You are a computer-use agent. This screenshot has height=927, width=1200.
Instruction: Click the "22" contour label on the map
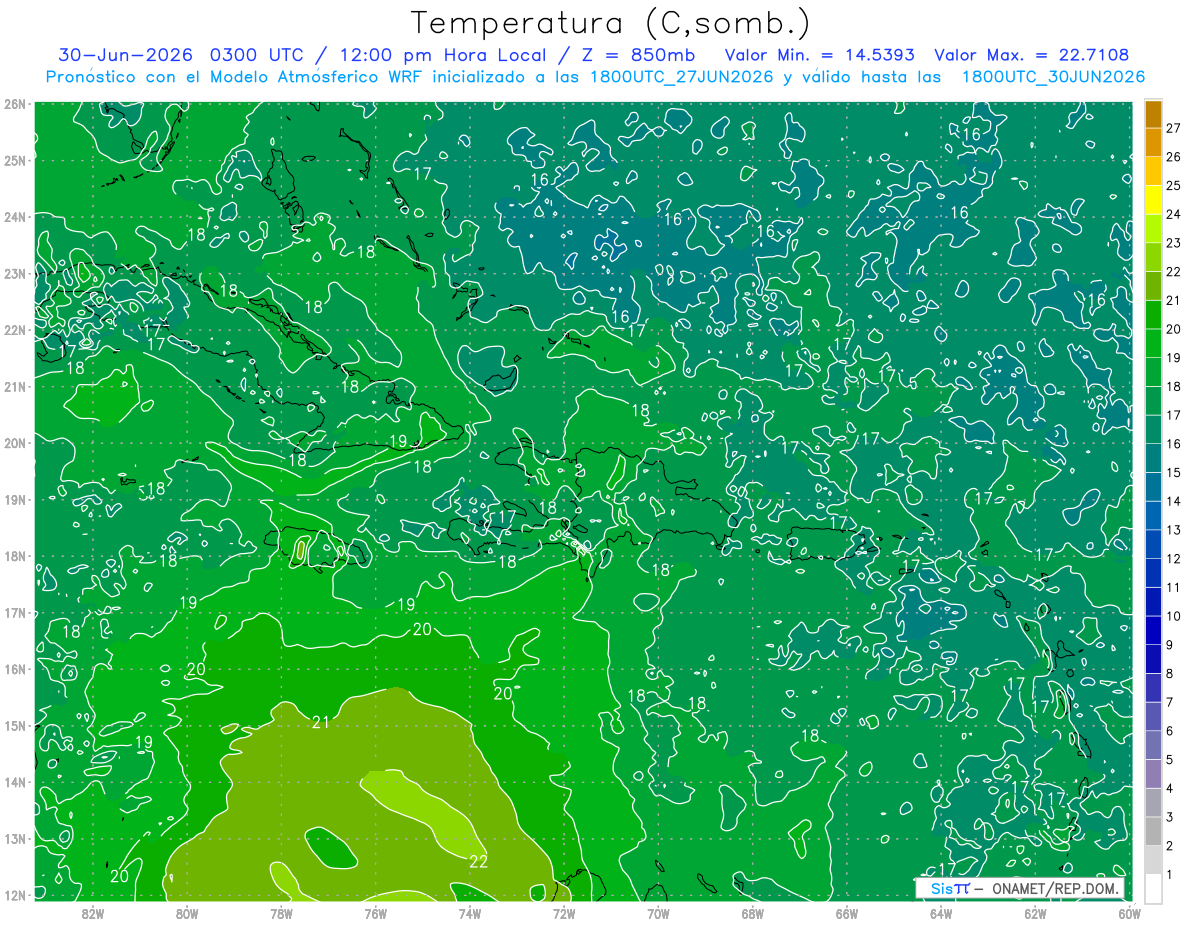click(x=478, y=861)
